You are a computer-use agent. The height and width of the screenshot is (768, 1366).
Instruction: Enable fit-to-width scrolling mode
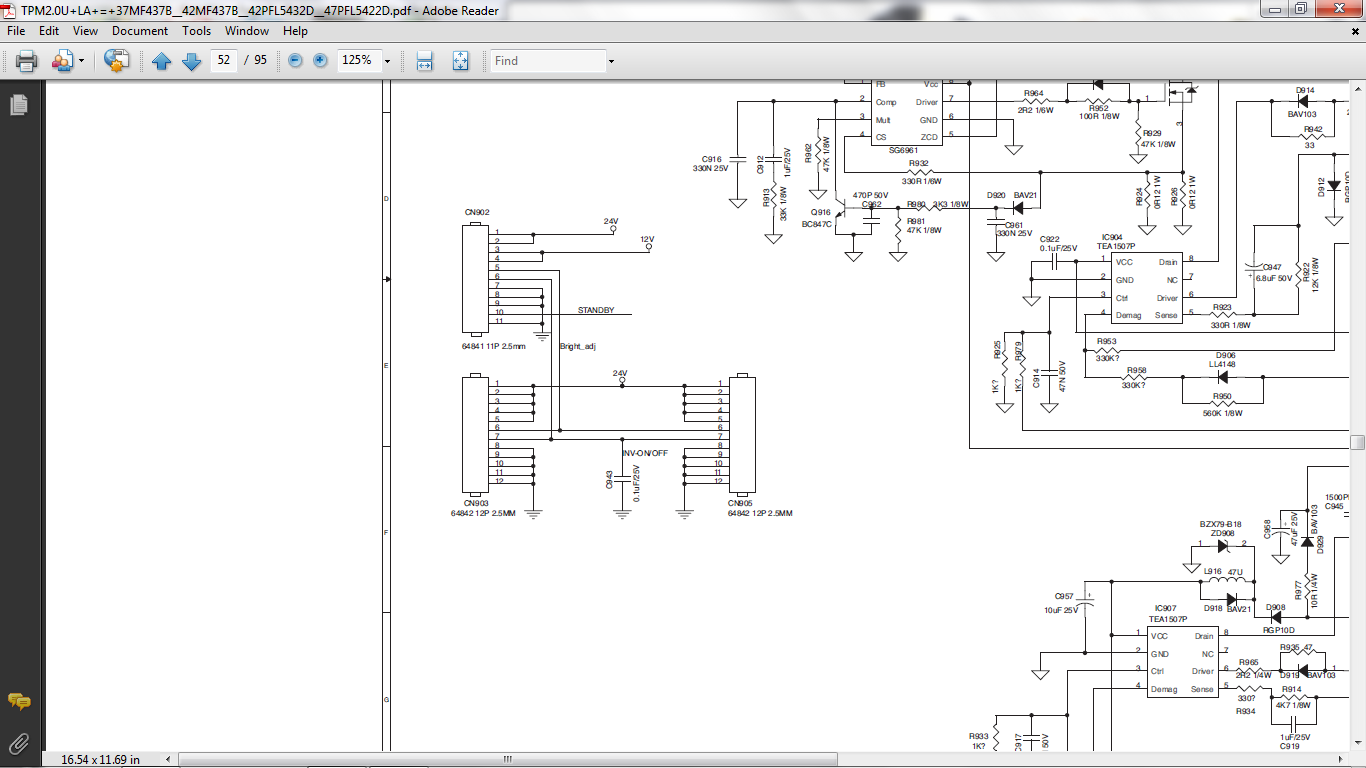(424, 61)
